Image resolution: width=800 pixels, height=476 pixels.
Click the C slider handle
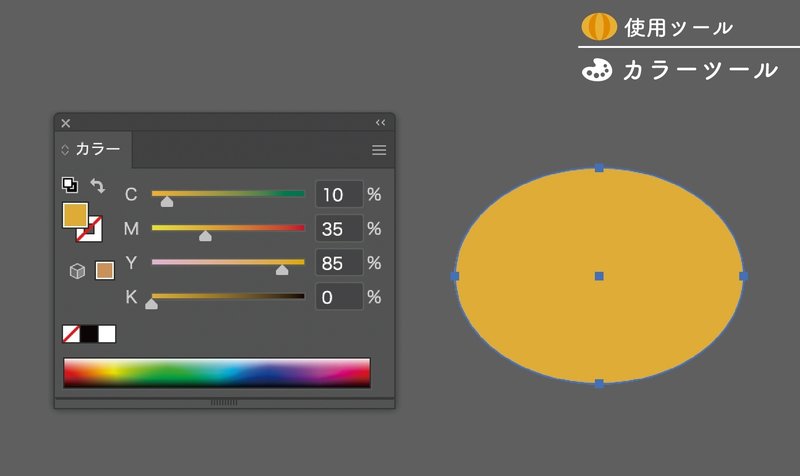point(167,202)
